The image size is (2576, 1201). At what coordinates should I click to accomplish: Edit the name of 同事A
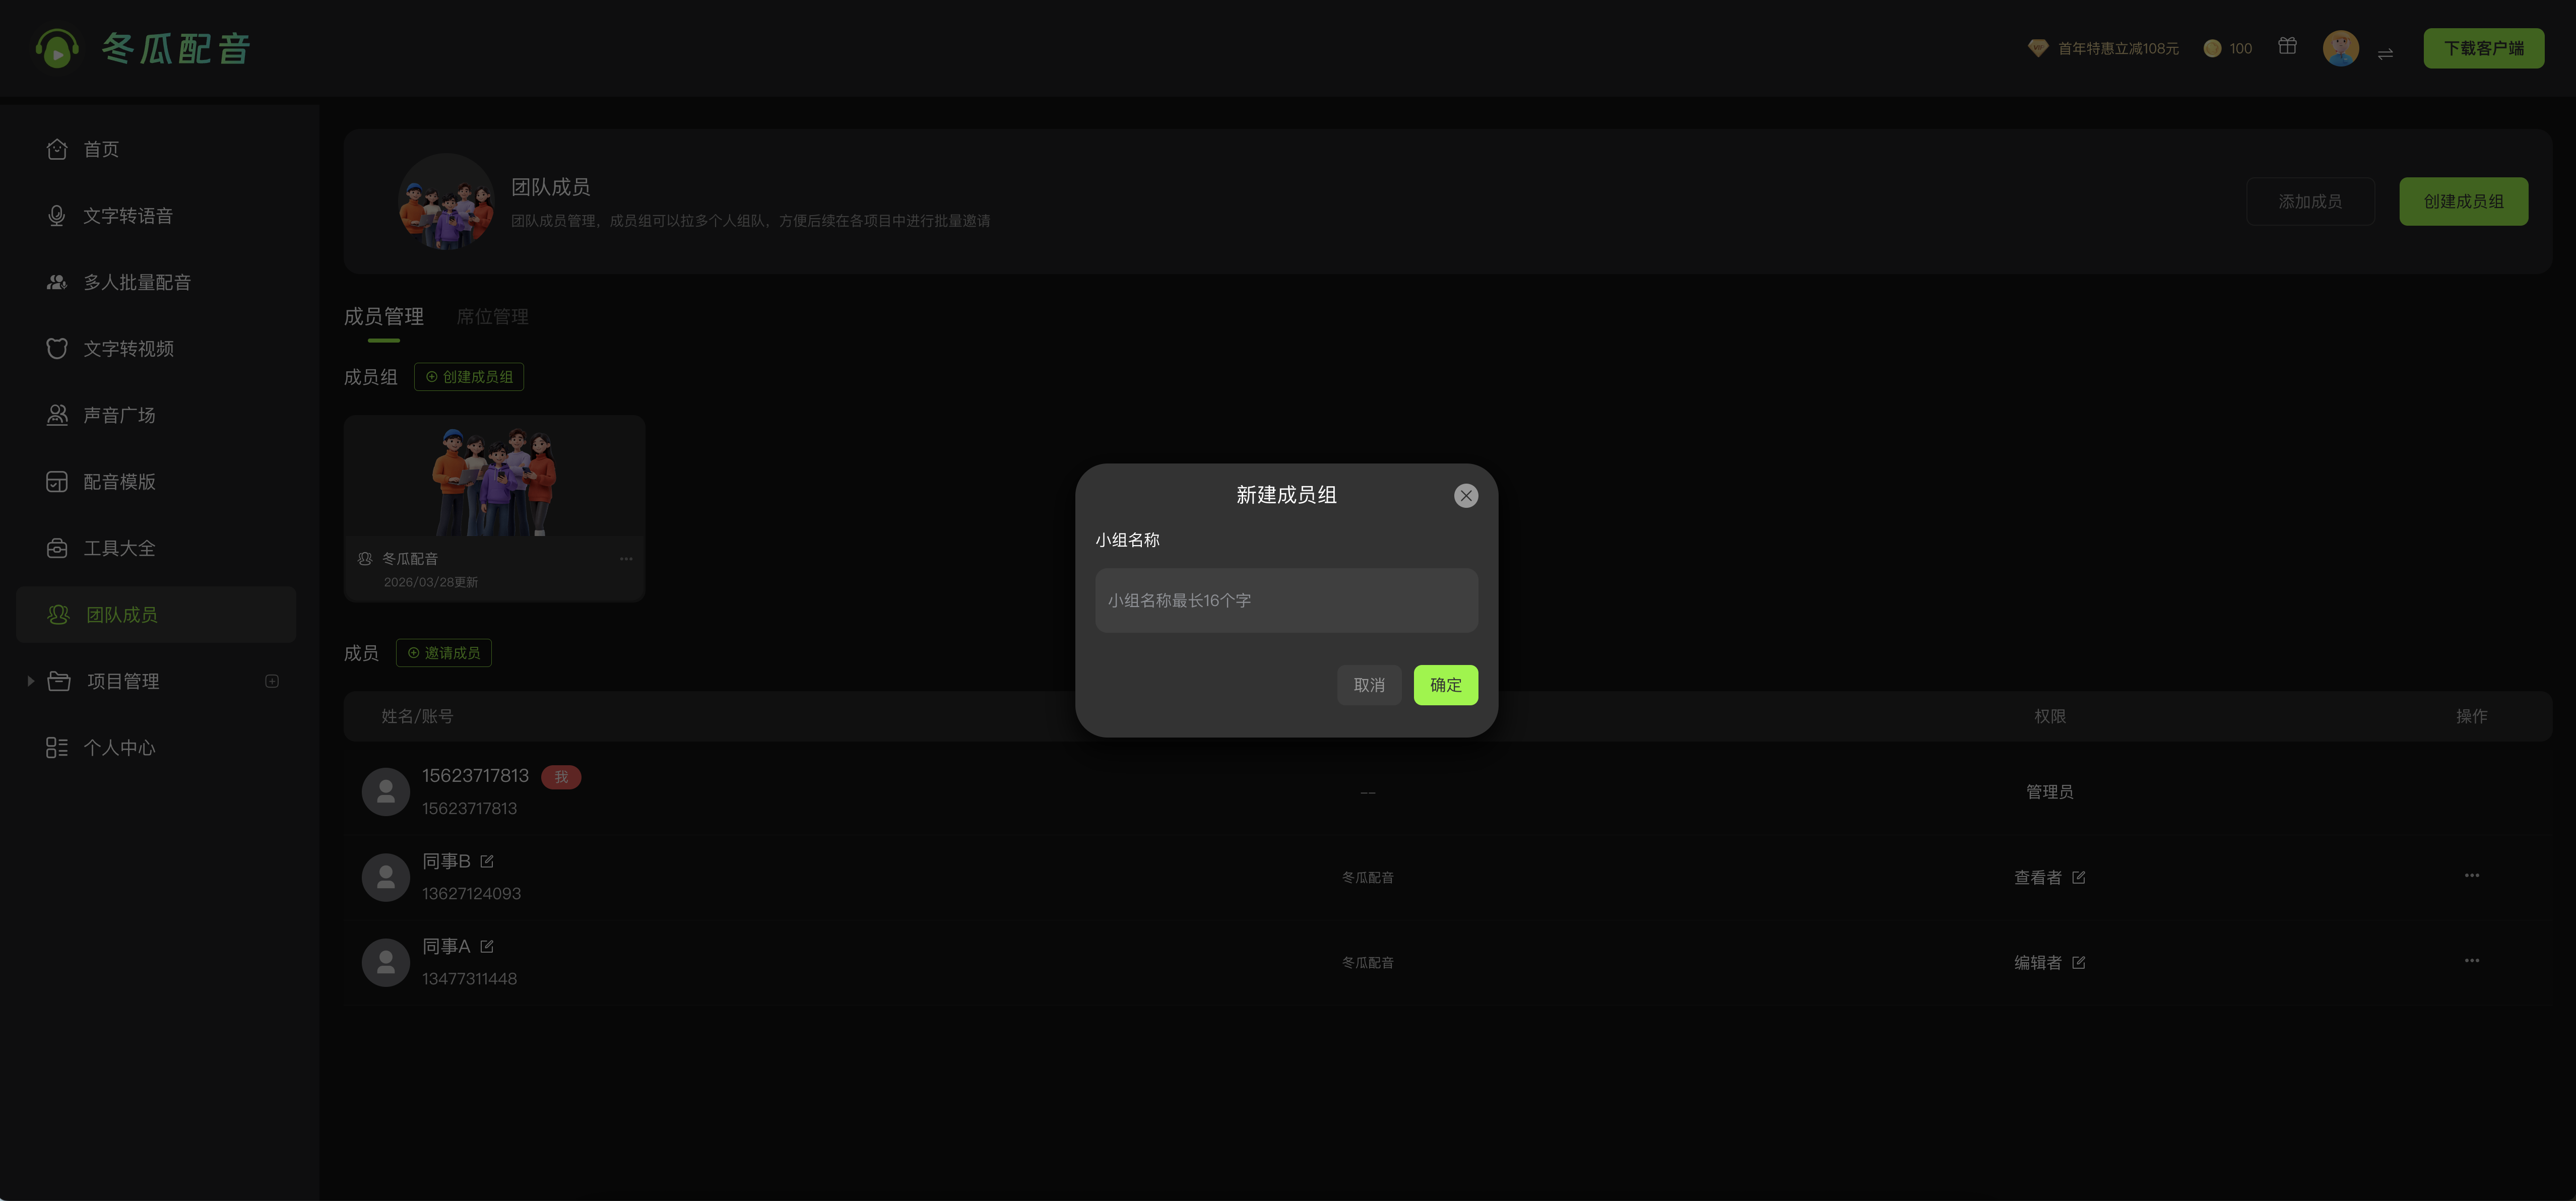tap(487, 946)
